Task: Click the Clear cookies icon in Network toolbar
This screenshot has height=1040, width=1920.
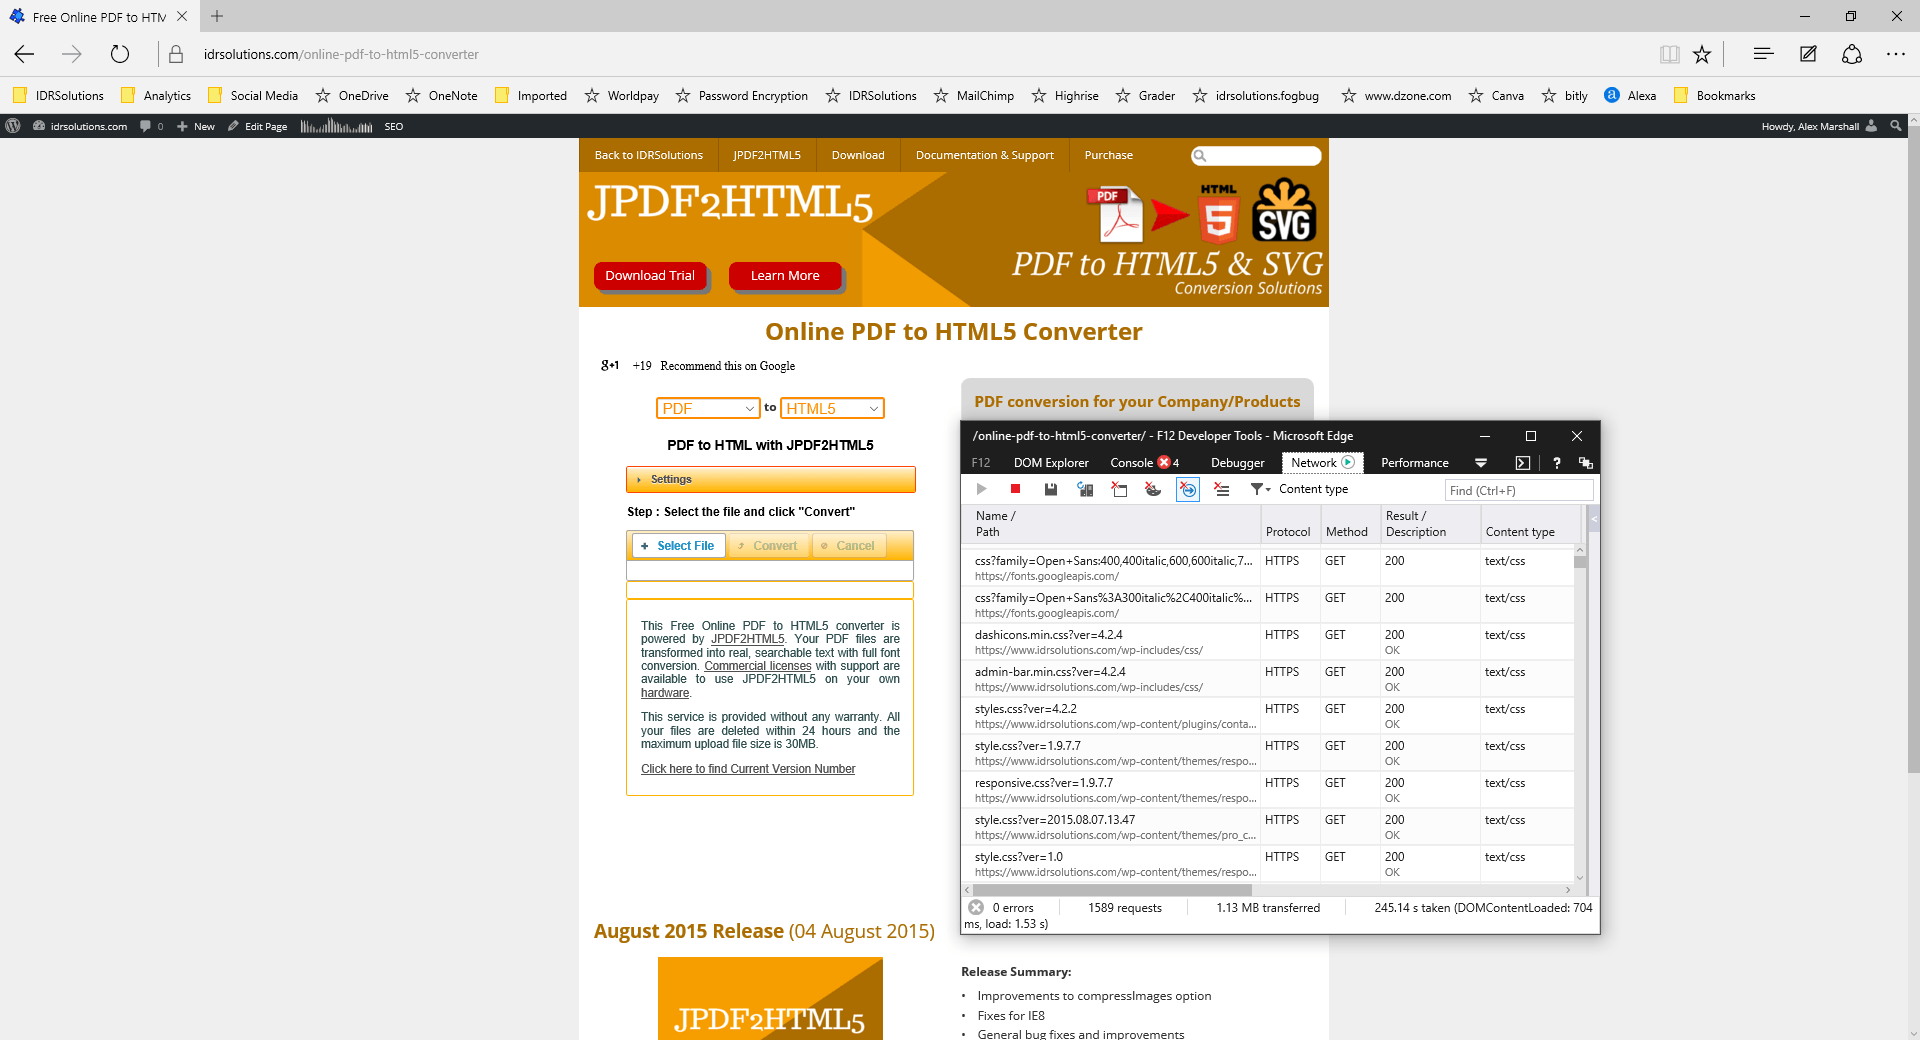Action: click(x=1153, y=489)
